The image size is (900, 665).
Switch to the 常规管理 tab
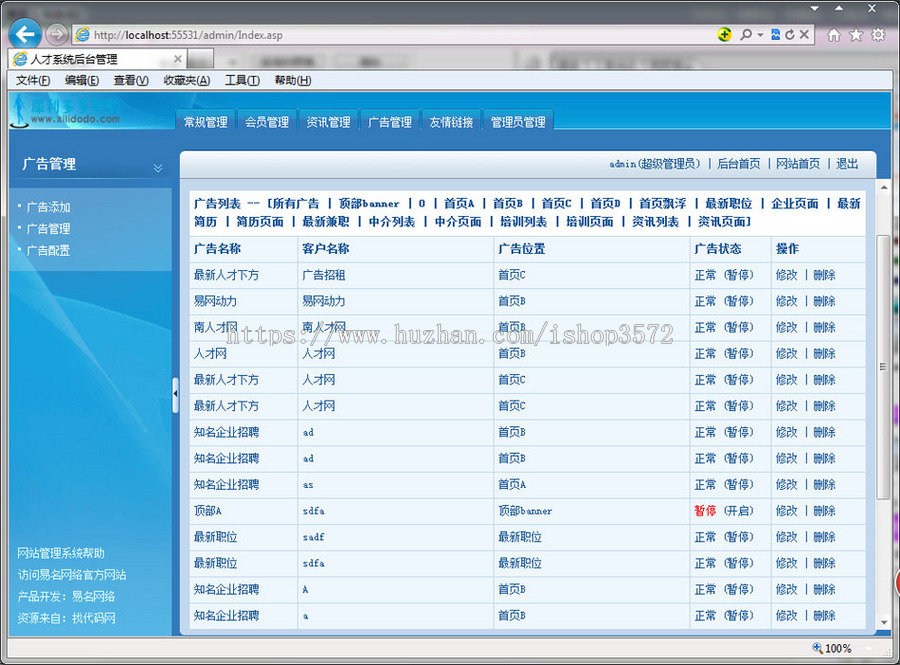coord(205,121)
